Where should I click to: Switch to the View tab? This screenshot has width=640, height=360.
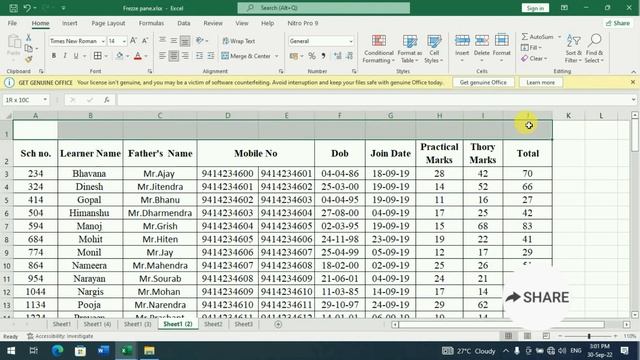coord(242,23)
